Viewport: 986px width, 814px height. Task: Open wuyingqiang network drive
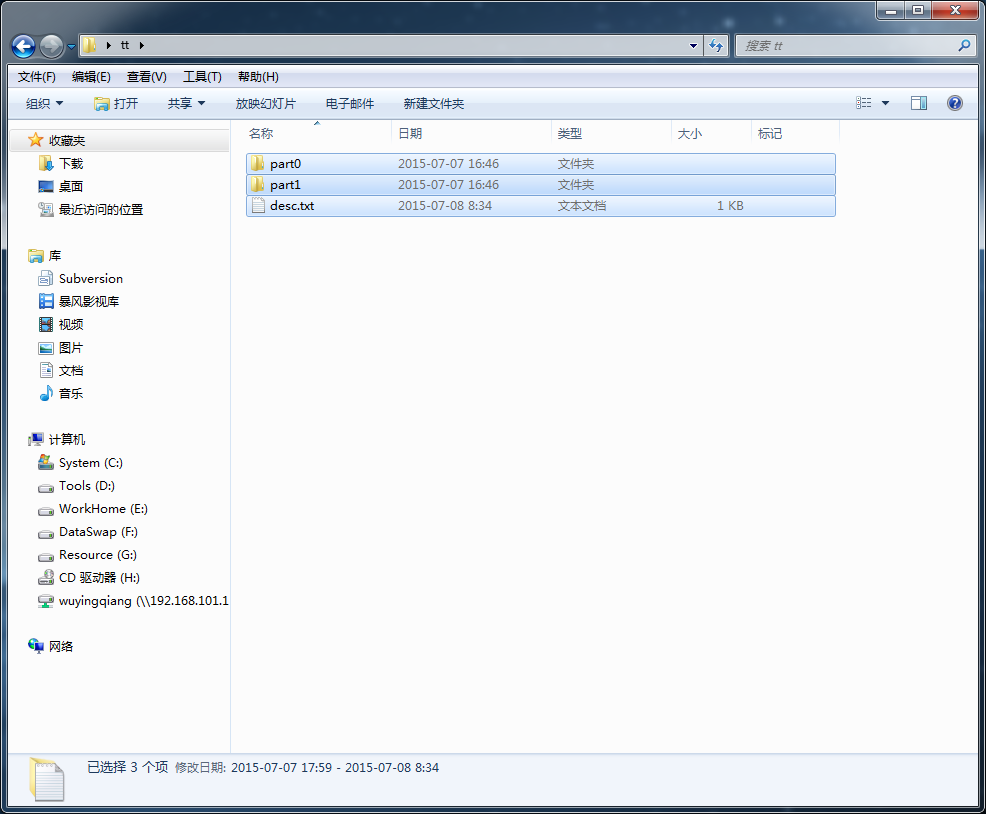click(133, 601)
